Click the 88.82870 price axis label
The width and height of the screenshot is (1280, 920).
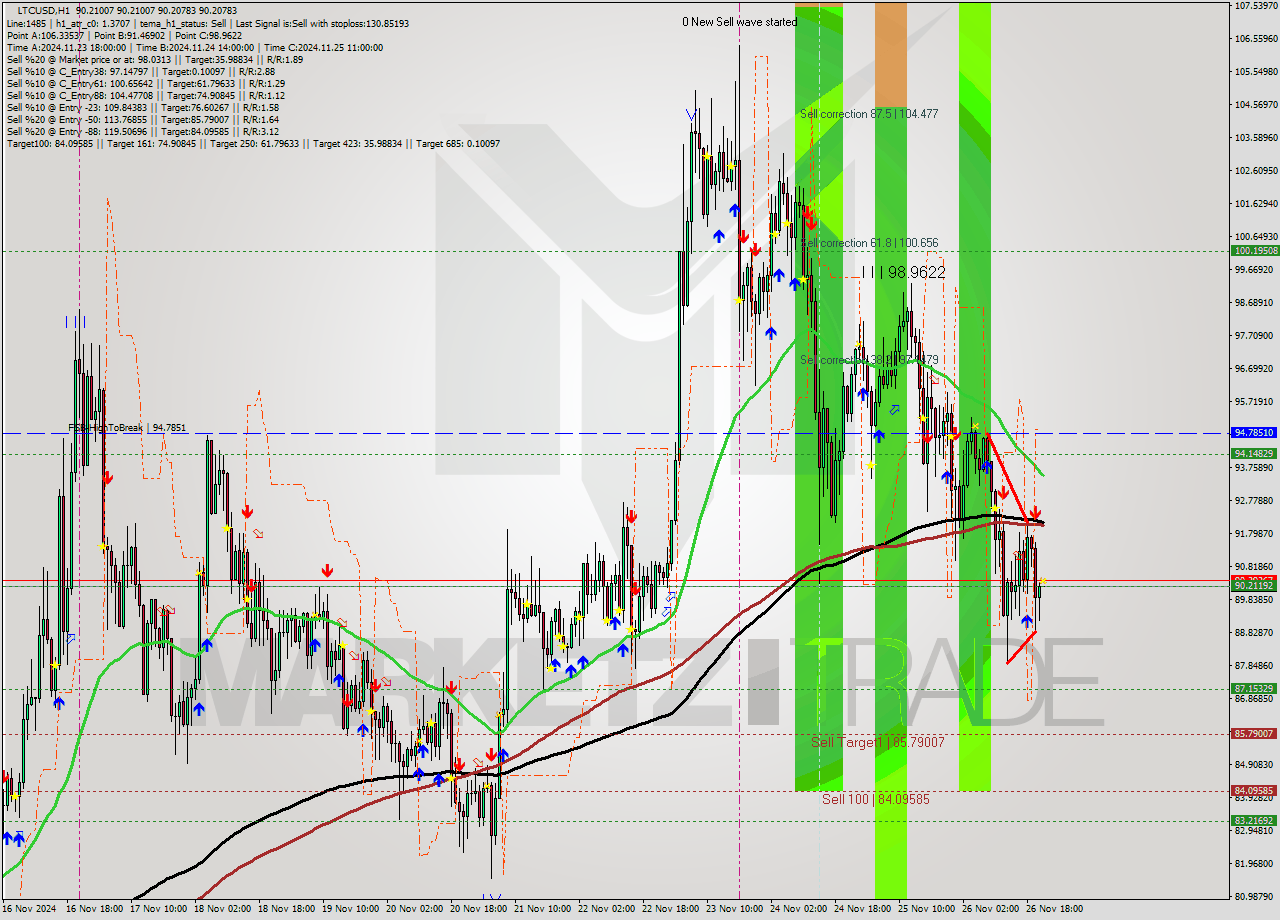click(x=1256, y=633)
